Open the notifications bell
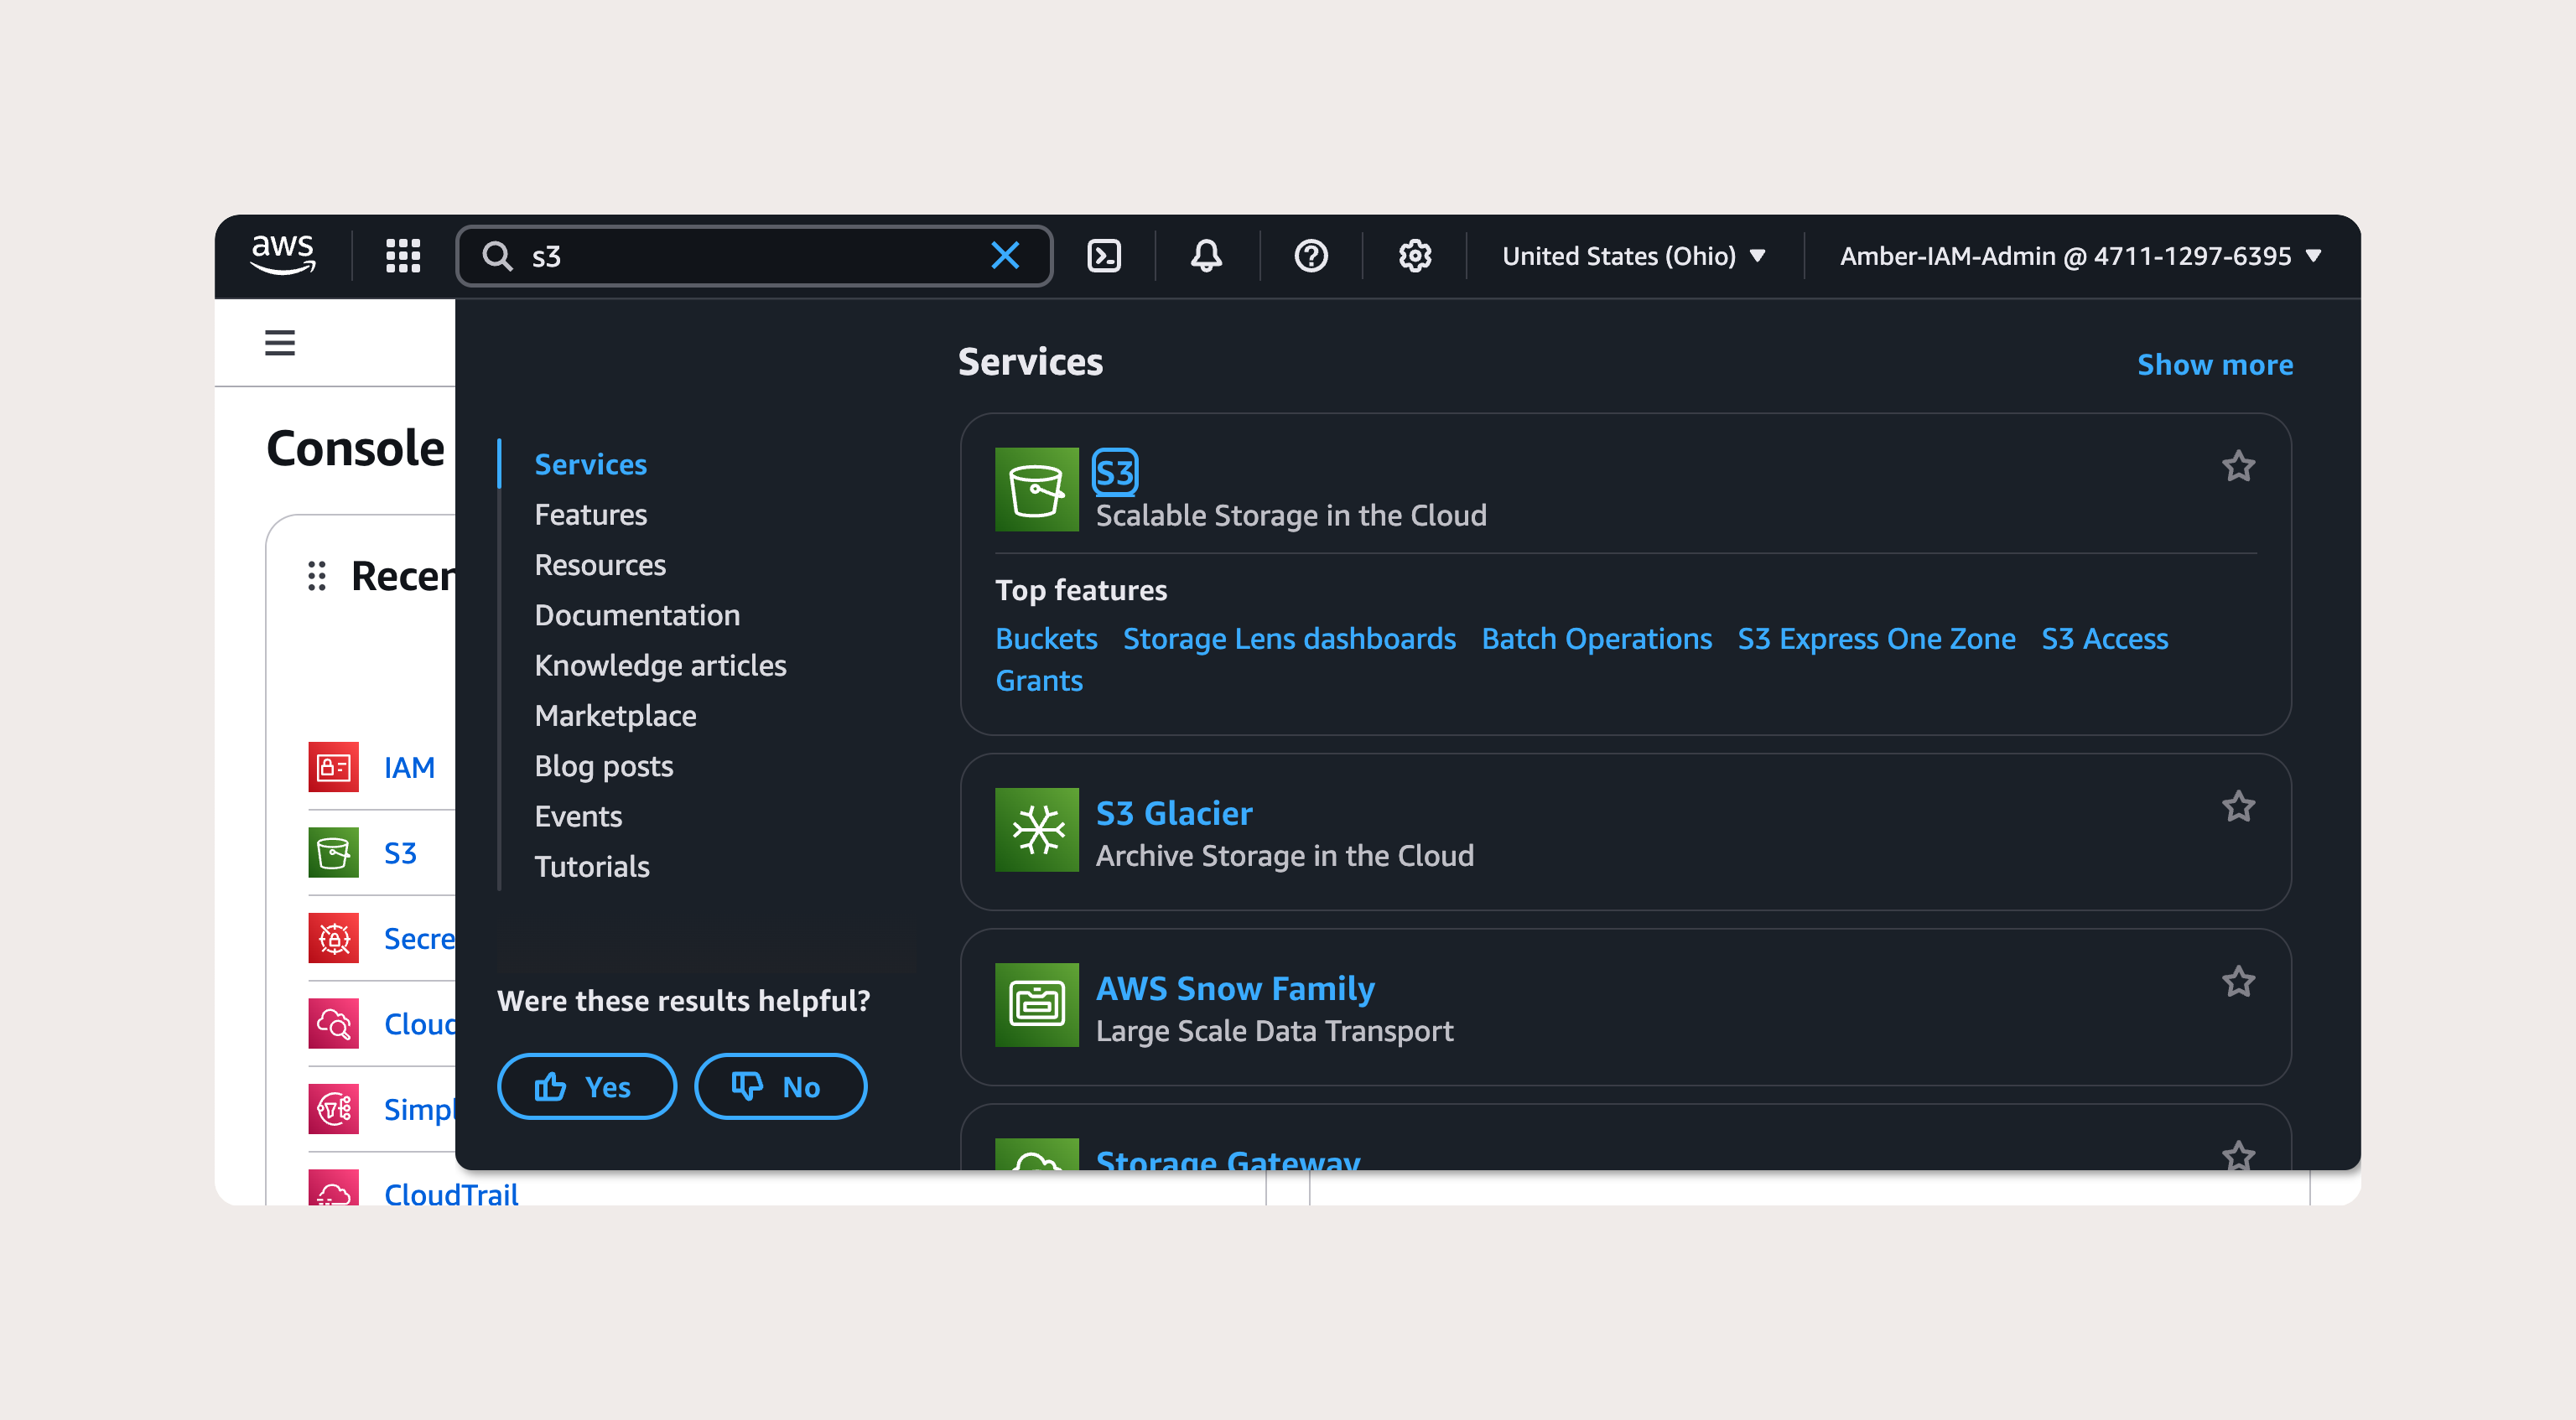This screenshot has height=1420, width=2576. coord(1206,256)
